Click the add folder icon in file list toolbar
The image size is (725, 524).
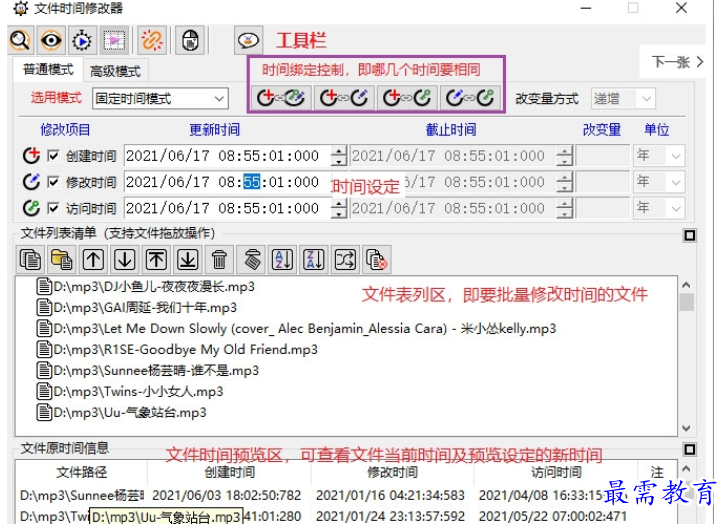[x=62, y=259]
